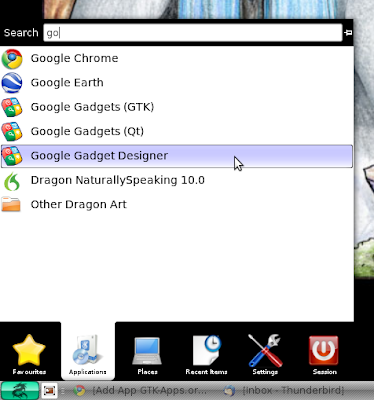Switch to the Favourites tab
This screenshot has width=374, height=400.
pos(29,354)
